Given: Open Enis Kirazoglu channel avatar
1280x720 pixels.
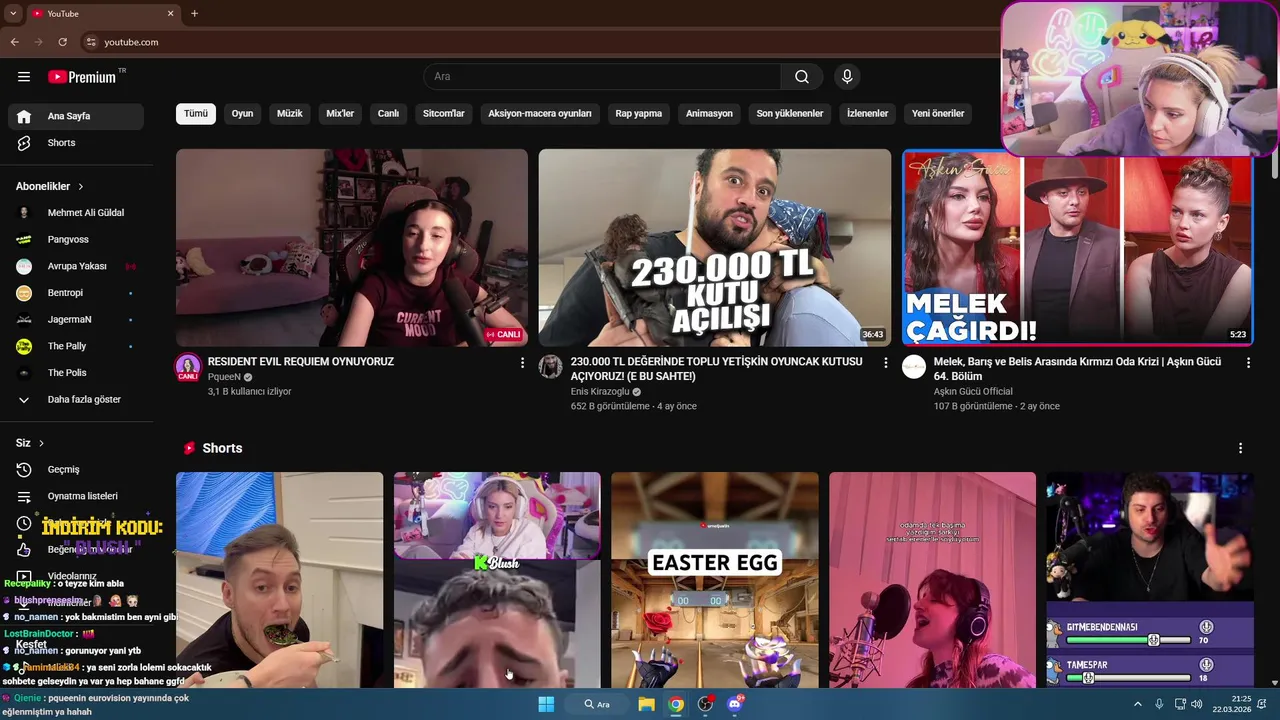Looking at the screenshot, I should coord(550,367).
